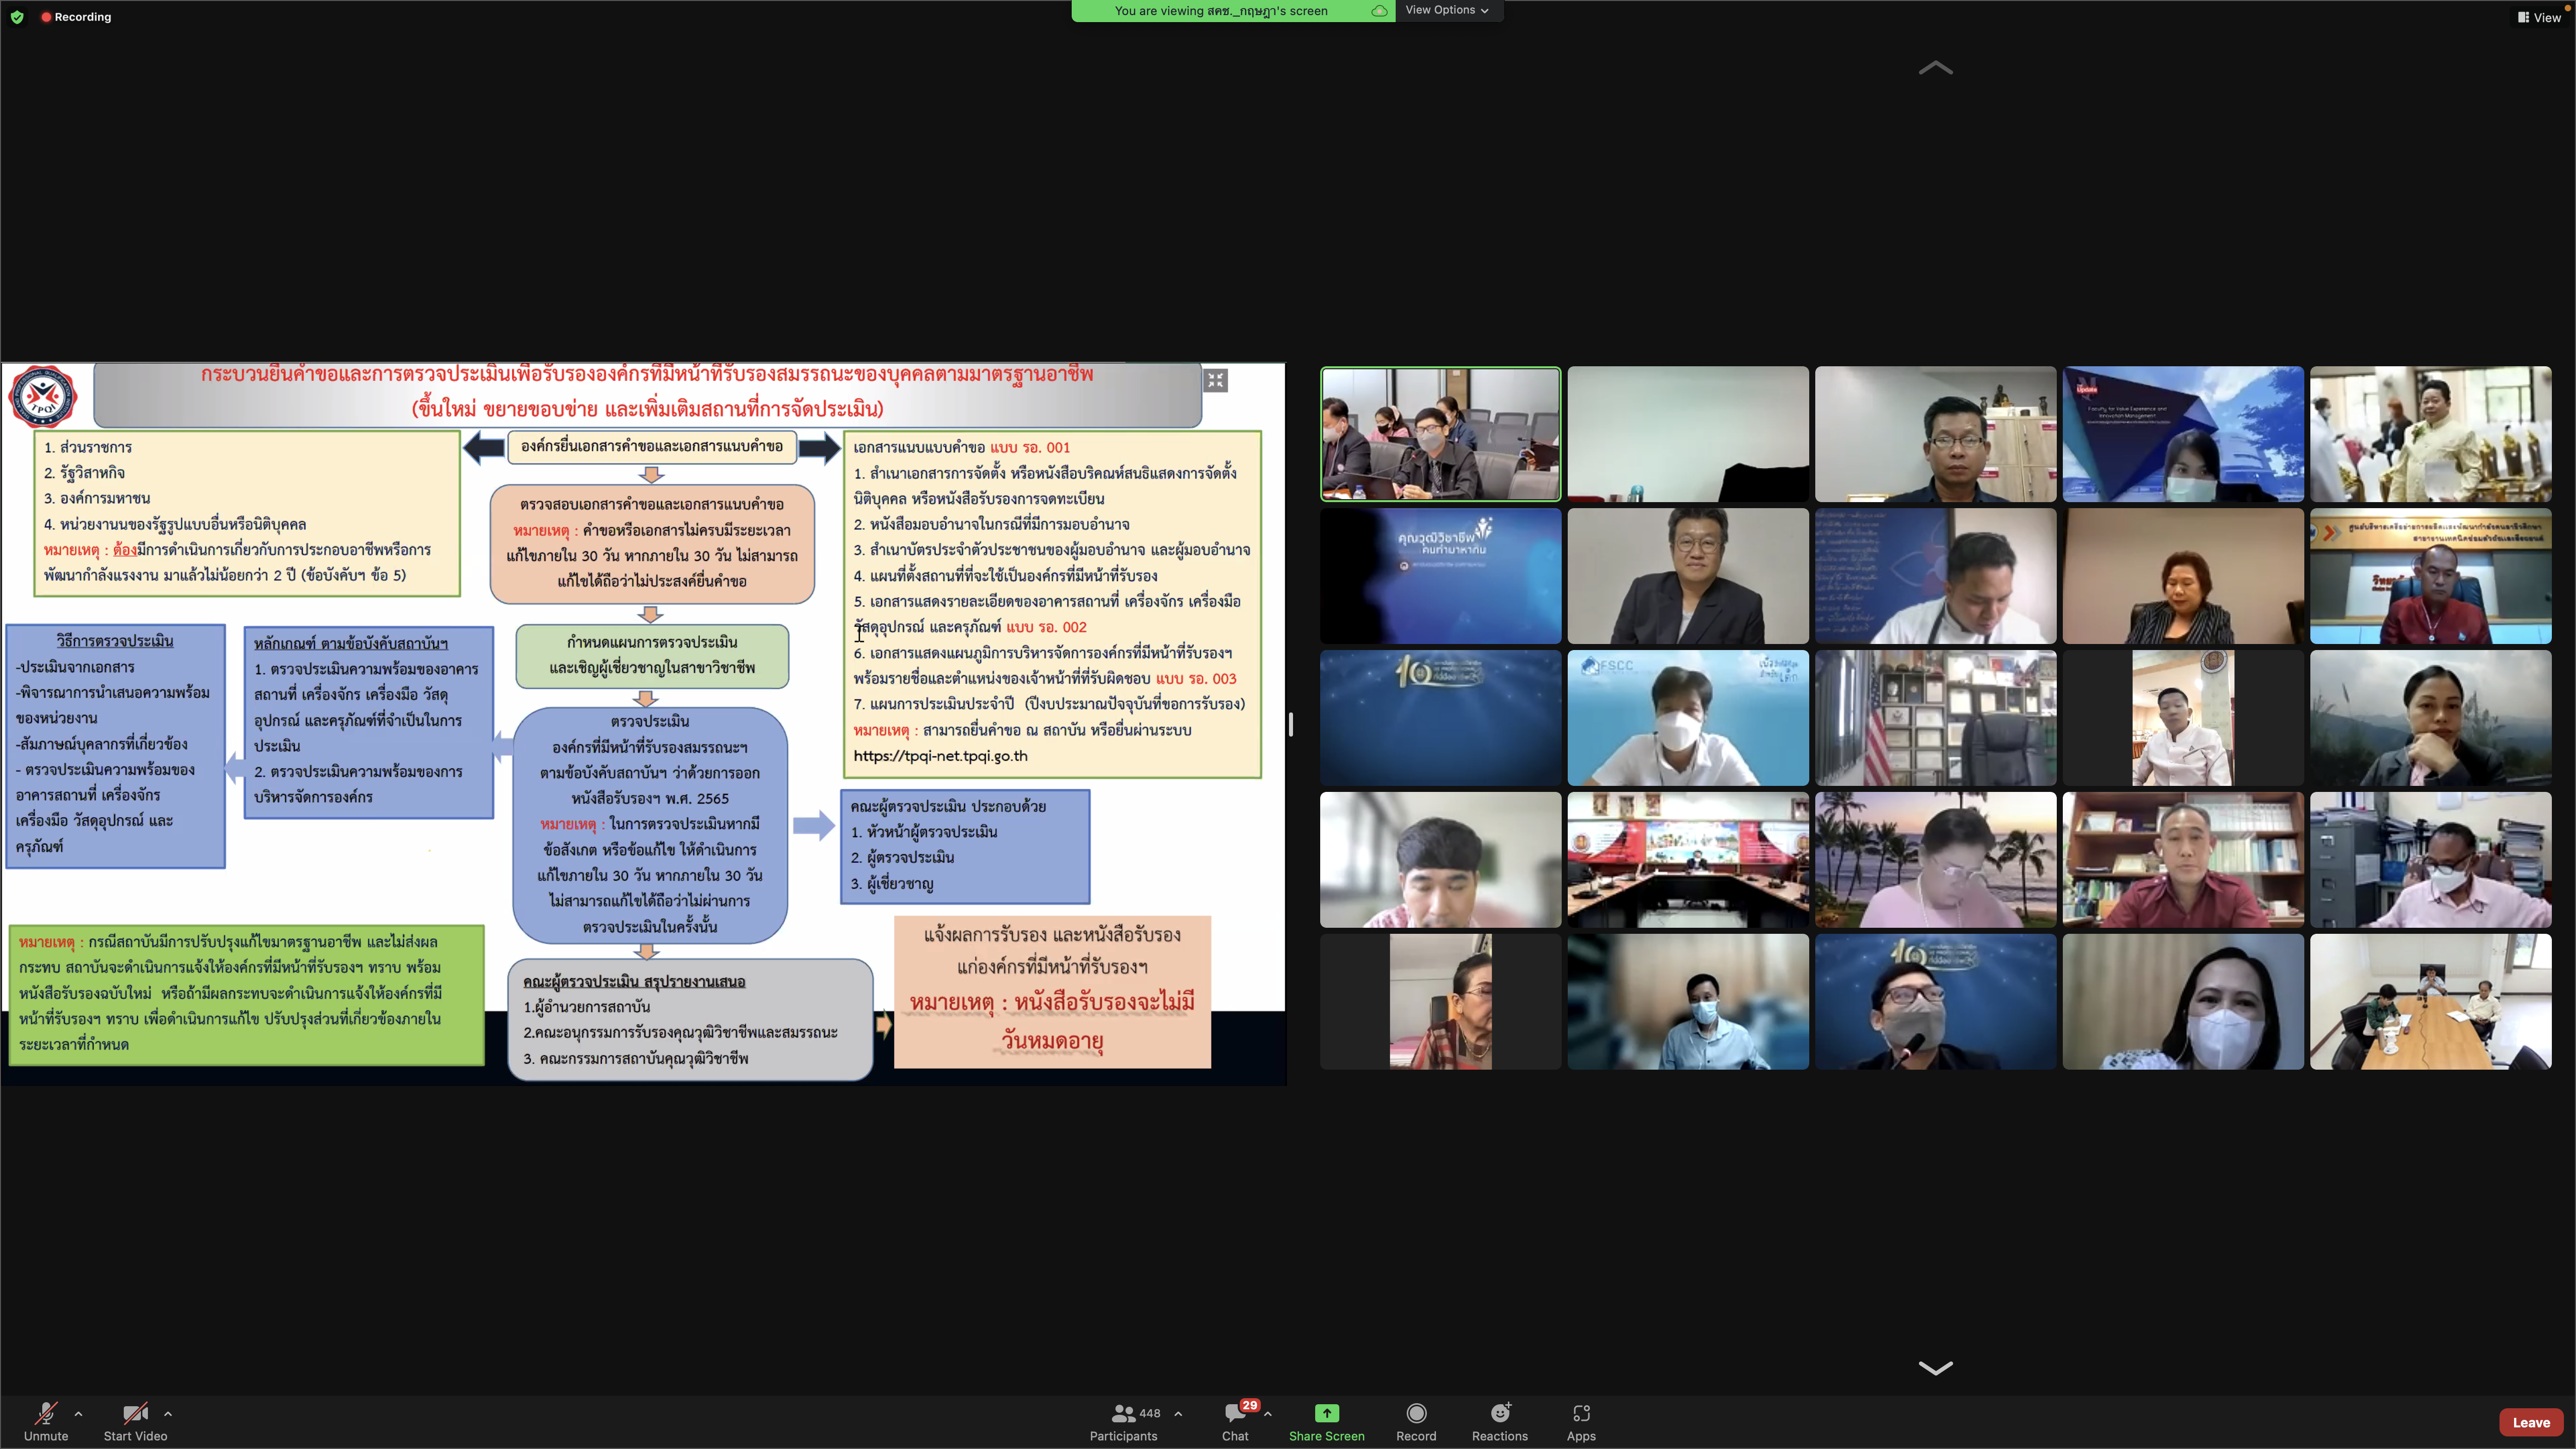This screenshot has width=2576, height=1449.
Task: Unmute the microphone
Action: [46, 1421]
